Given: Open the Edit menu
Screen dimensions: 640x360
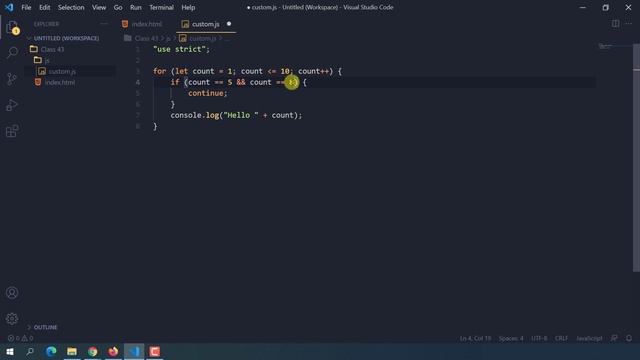Looking at the screenshot, I should pyautogui.click(x=44, y=7).
